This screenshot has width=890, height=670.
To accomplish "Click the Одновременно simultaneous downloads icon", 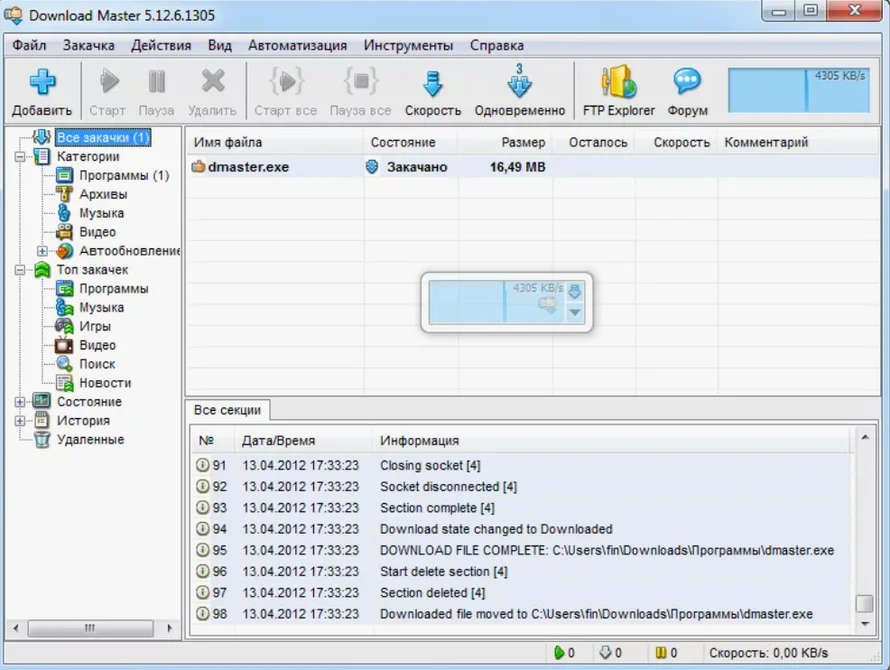I will tap(519, 81).
